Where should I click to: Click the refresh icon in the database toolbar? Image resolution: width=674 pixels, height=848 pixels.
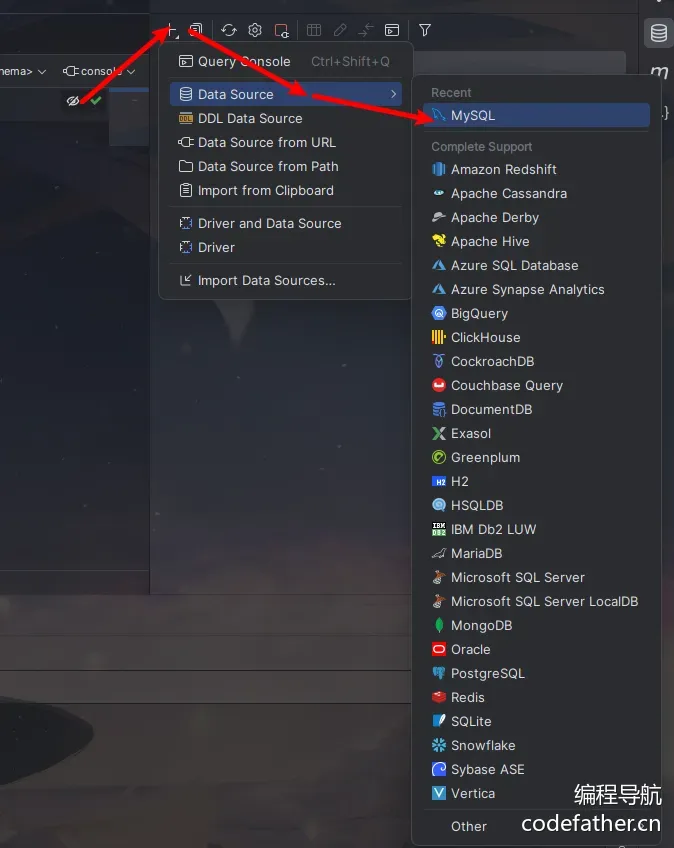pos(229,31)
